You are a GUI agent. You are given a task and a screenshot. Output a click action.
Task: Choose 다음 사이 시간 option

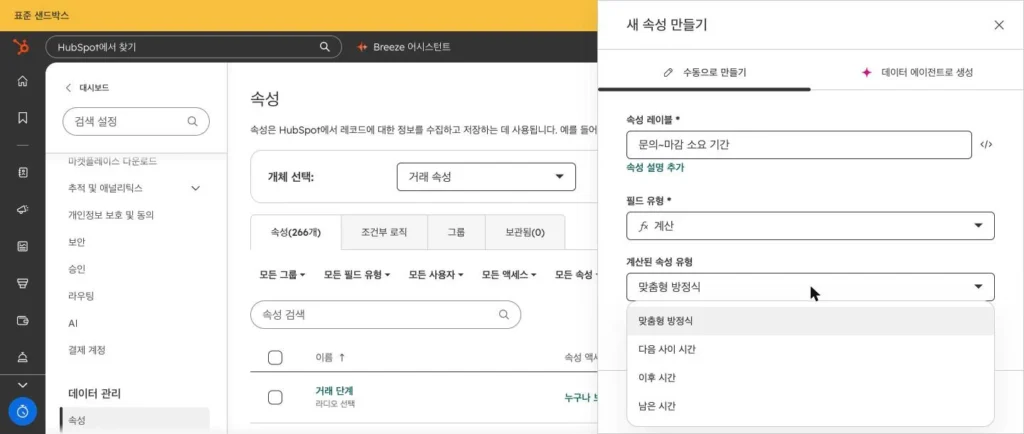point(810,349)
